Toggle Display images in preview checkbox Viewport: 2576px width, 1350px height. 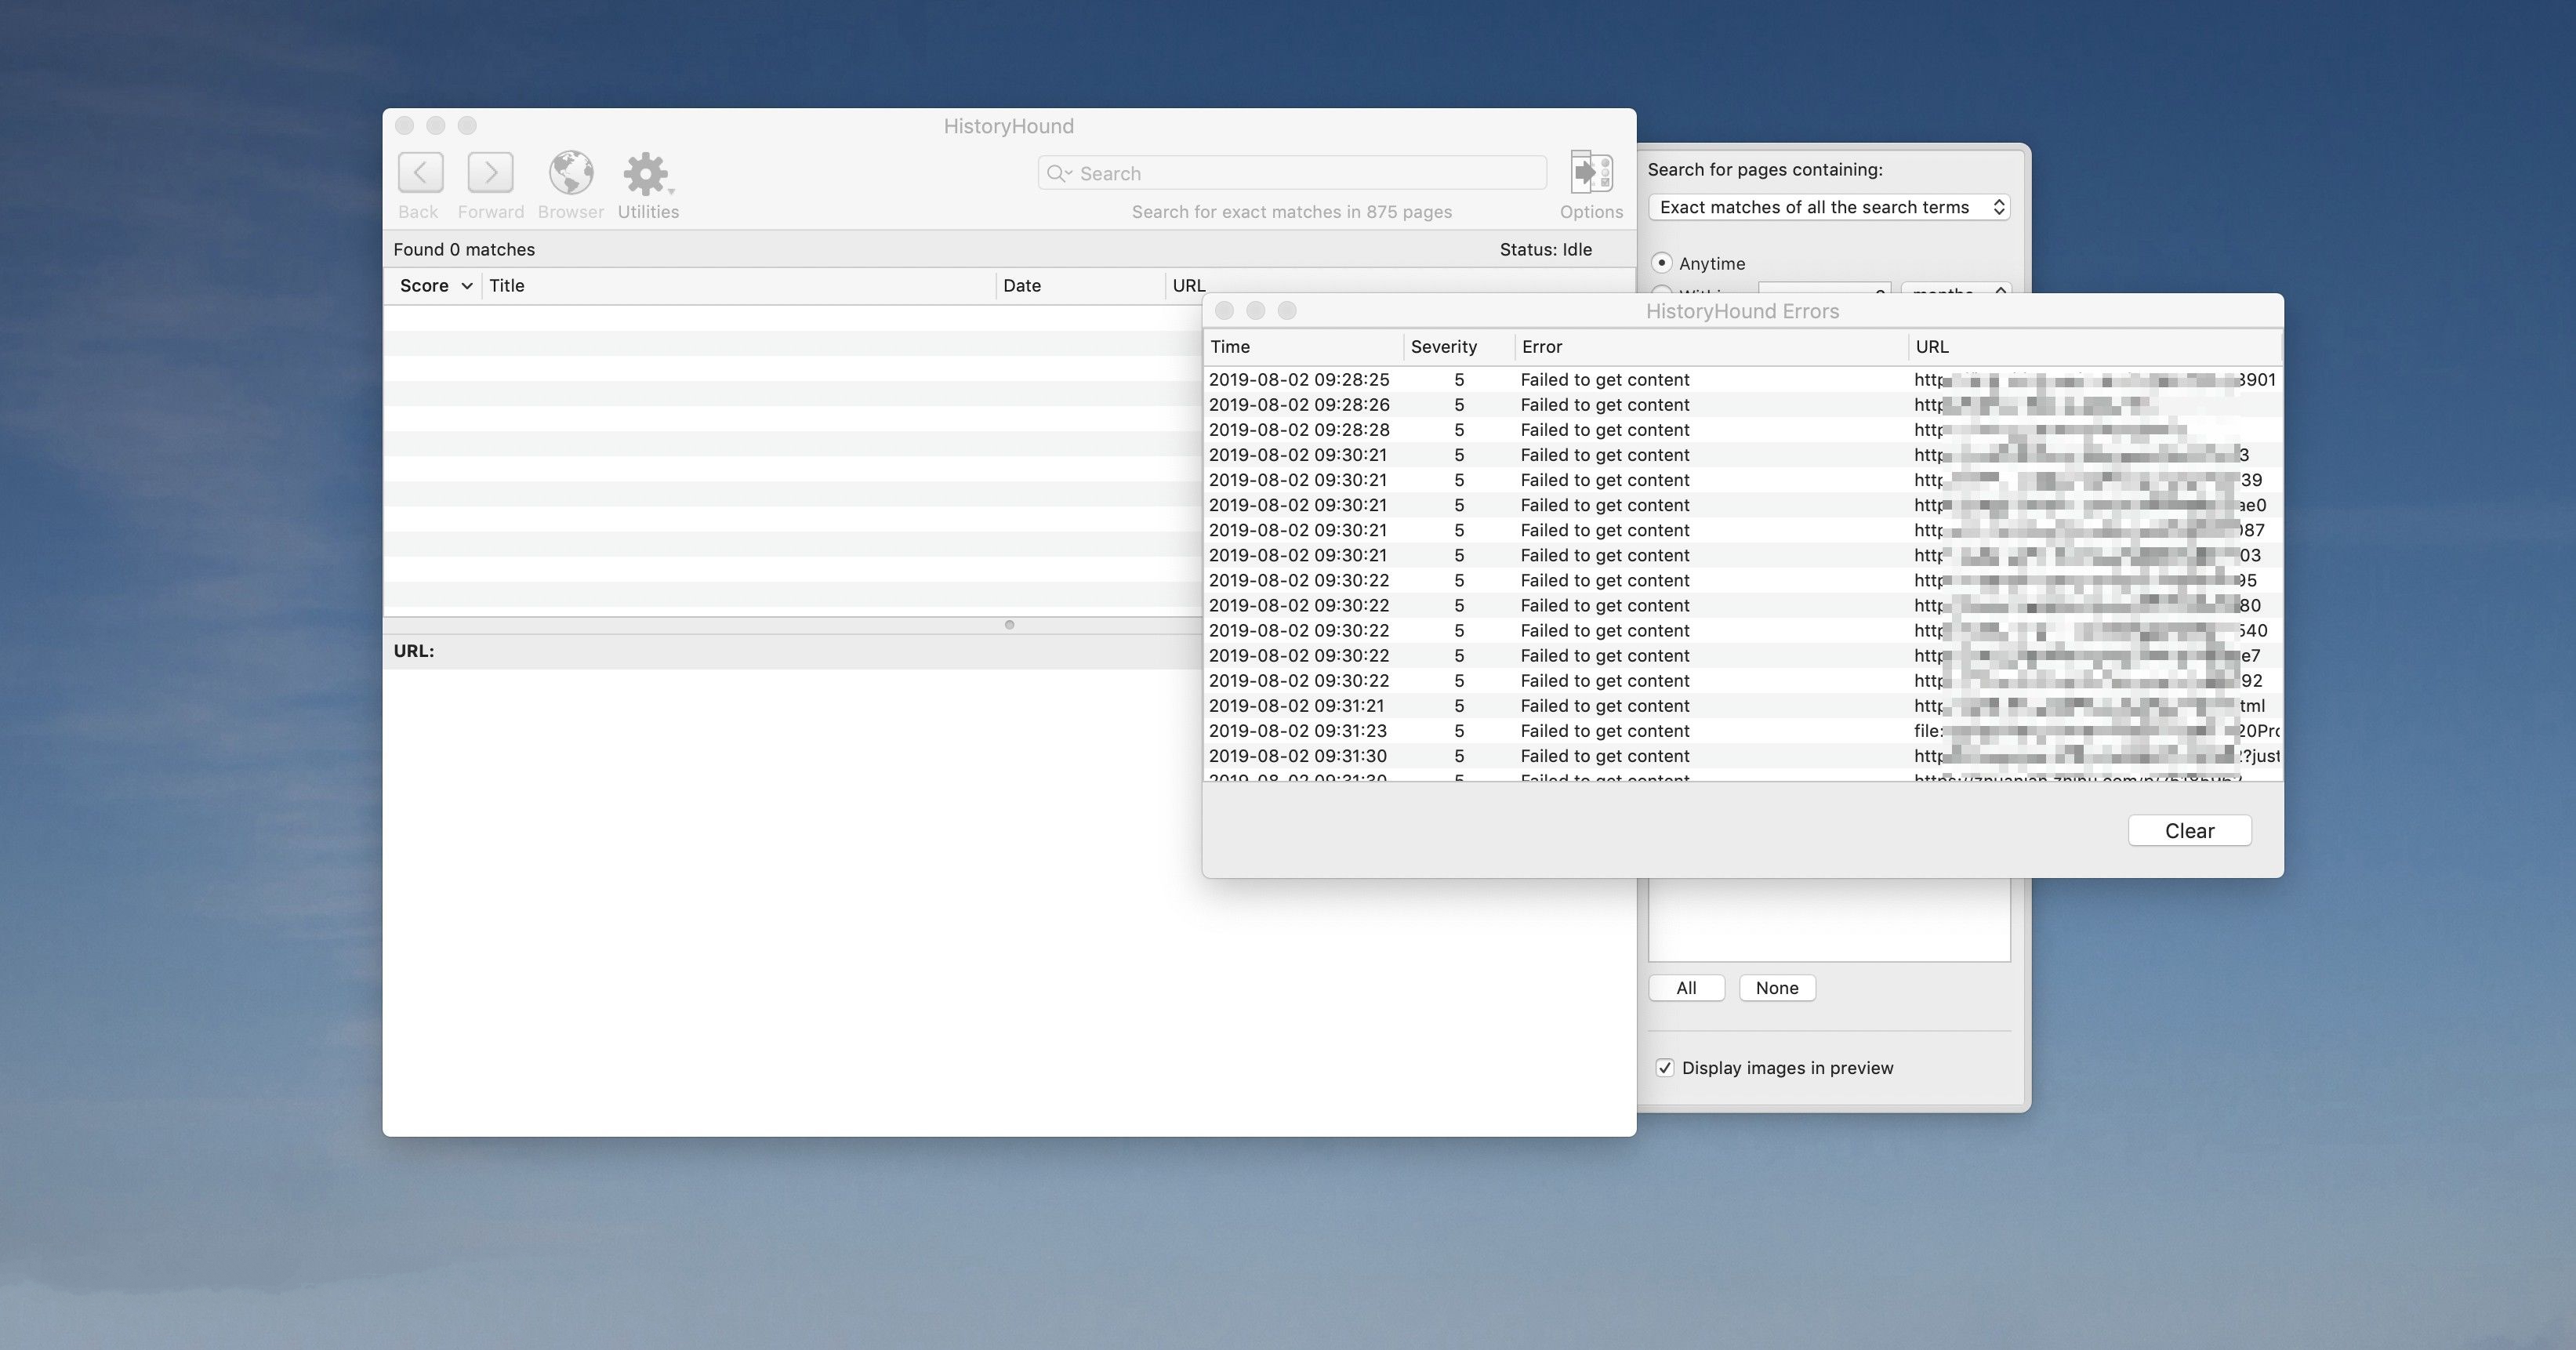tap(1664, 1068)
